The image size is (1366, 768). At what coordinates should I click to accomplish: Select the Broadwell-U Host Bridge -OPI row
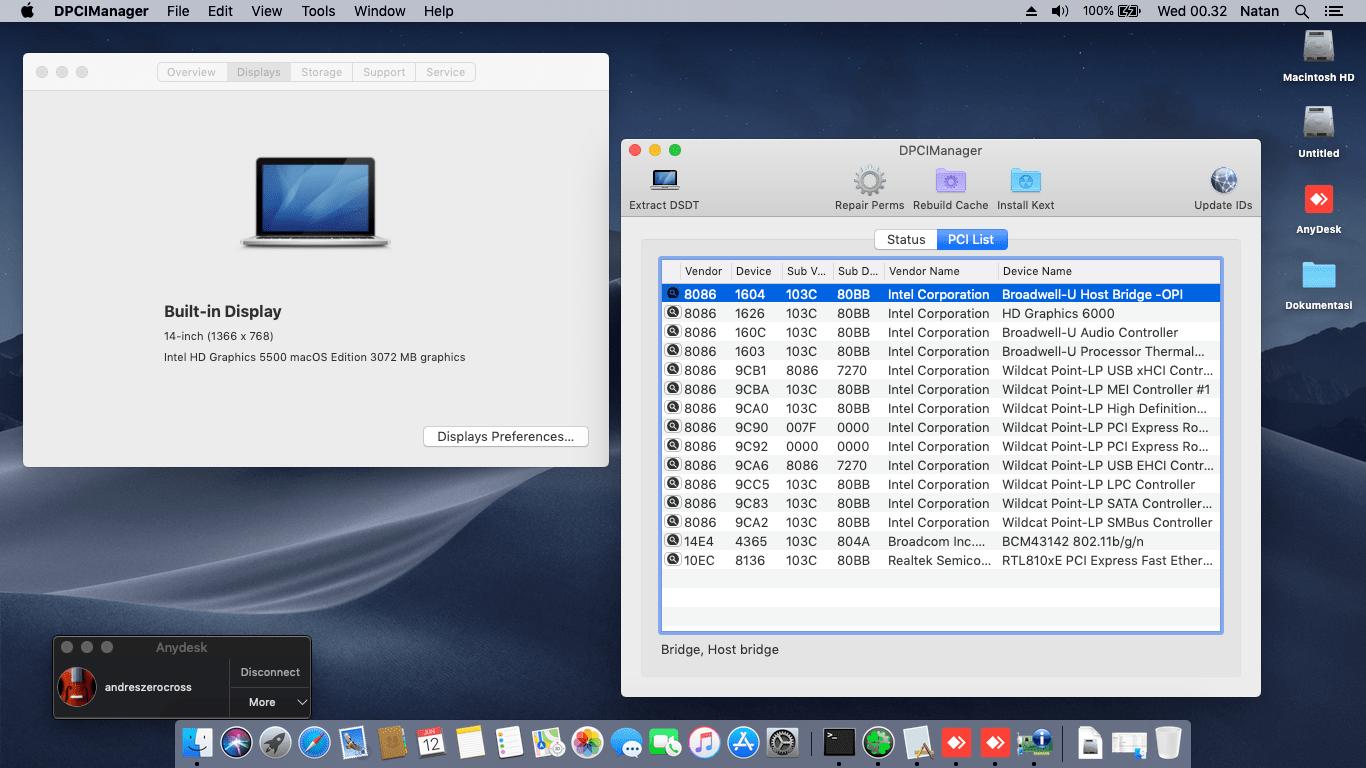coord(940,294)
